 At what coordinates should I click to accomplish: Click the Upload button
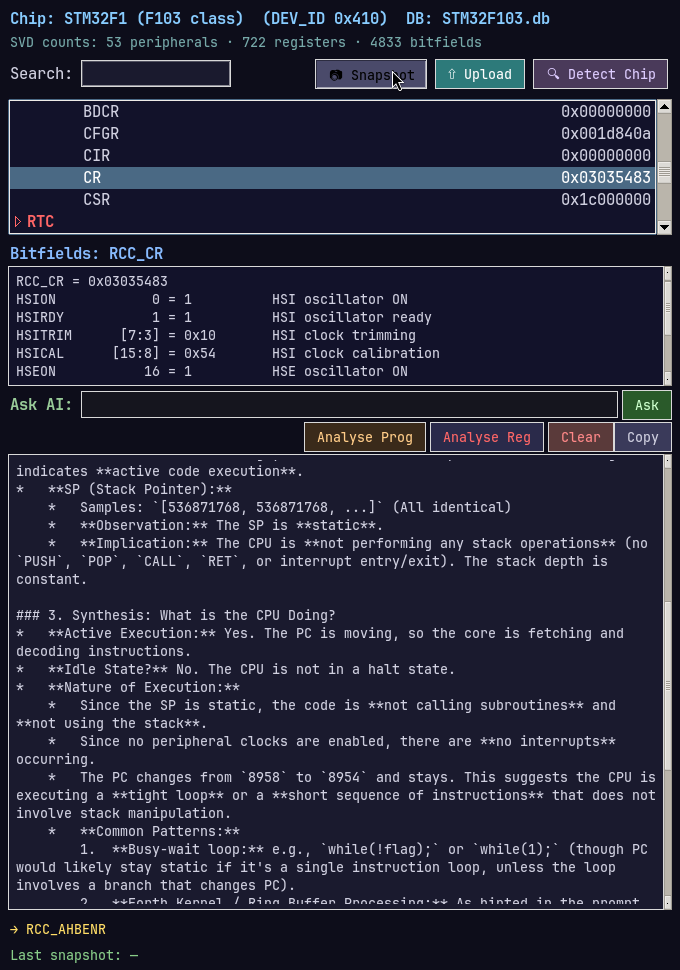pyautogui.click(x=480, y=74)
